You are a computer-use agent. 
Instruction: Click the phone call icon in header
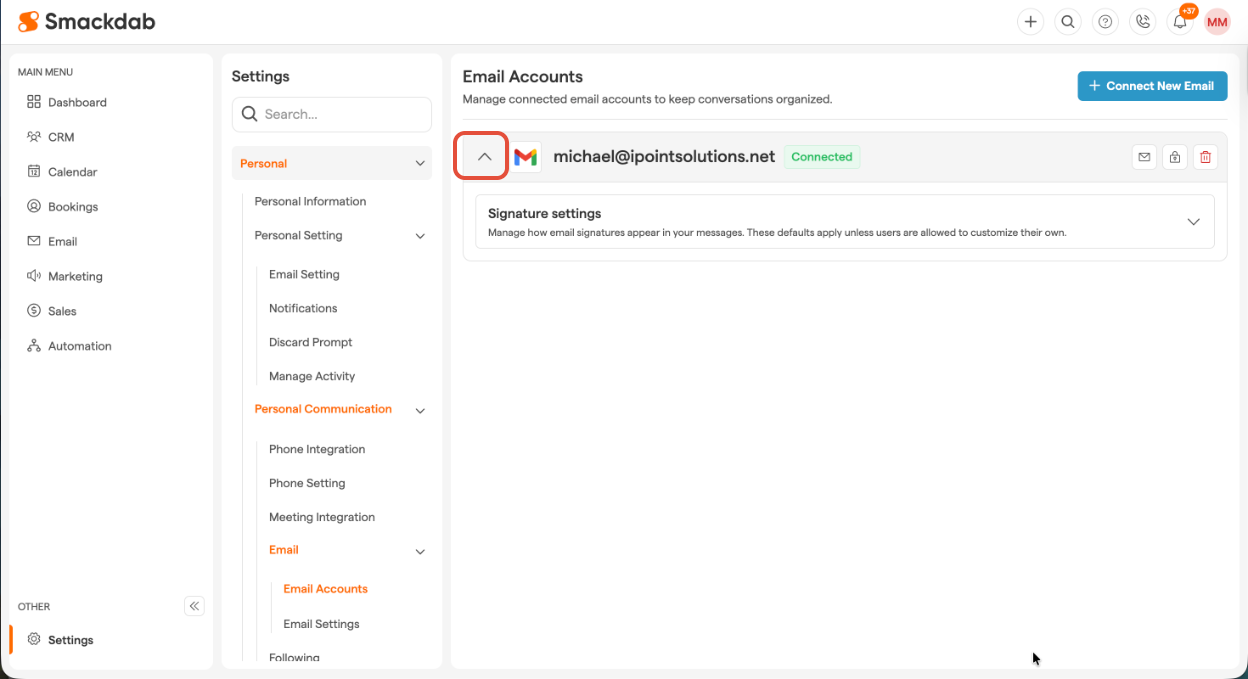pyautogui.click(x=1142, y=22)
